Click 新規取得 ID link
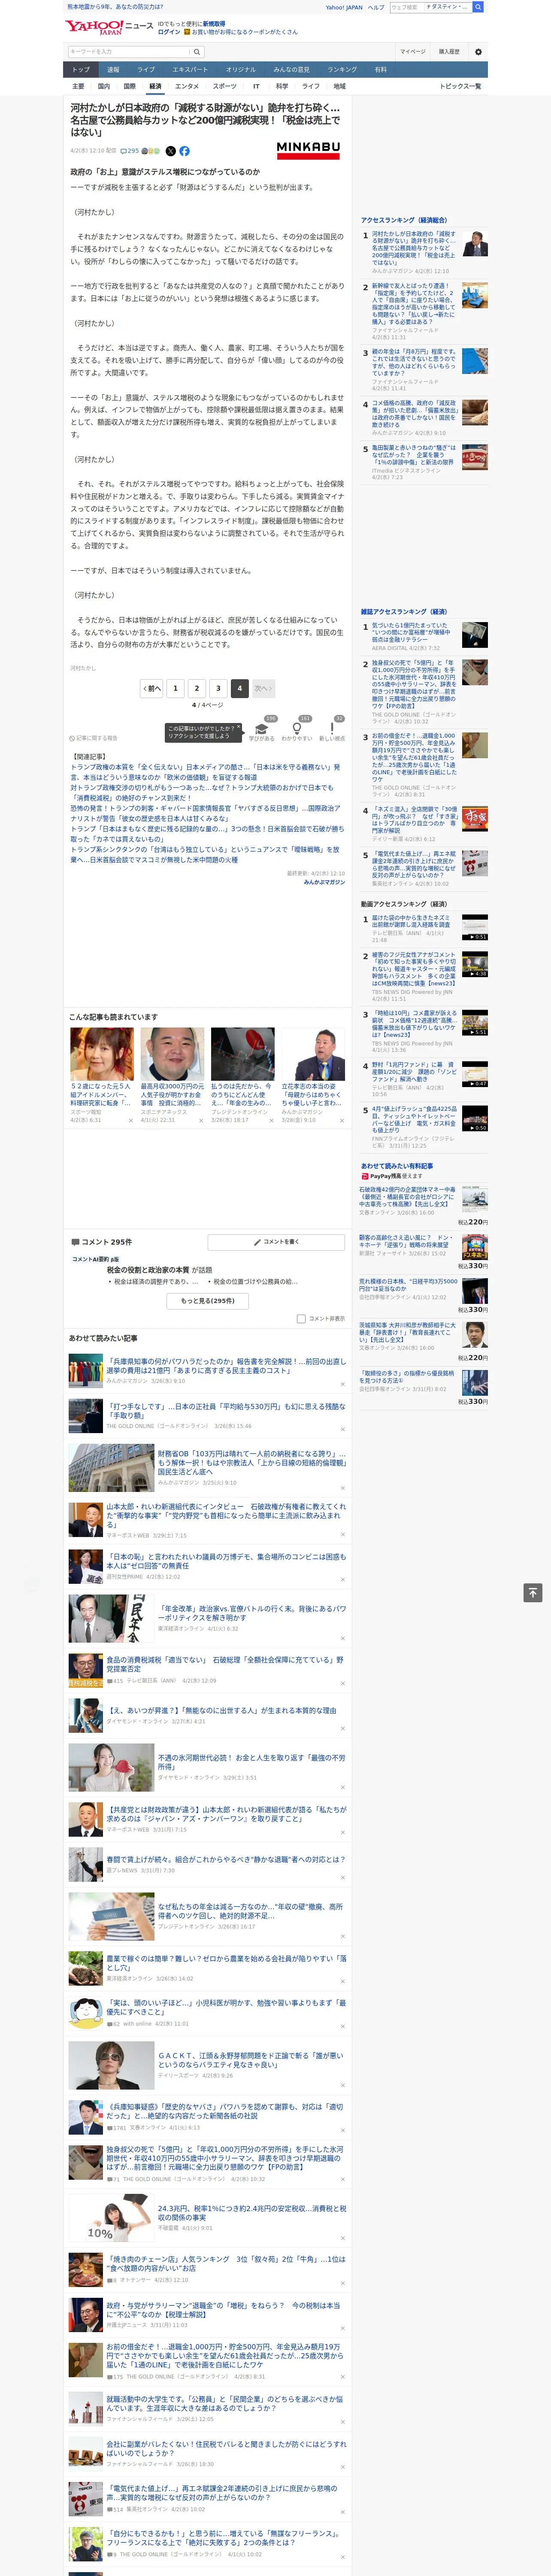 pos(214,24)
